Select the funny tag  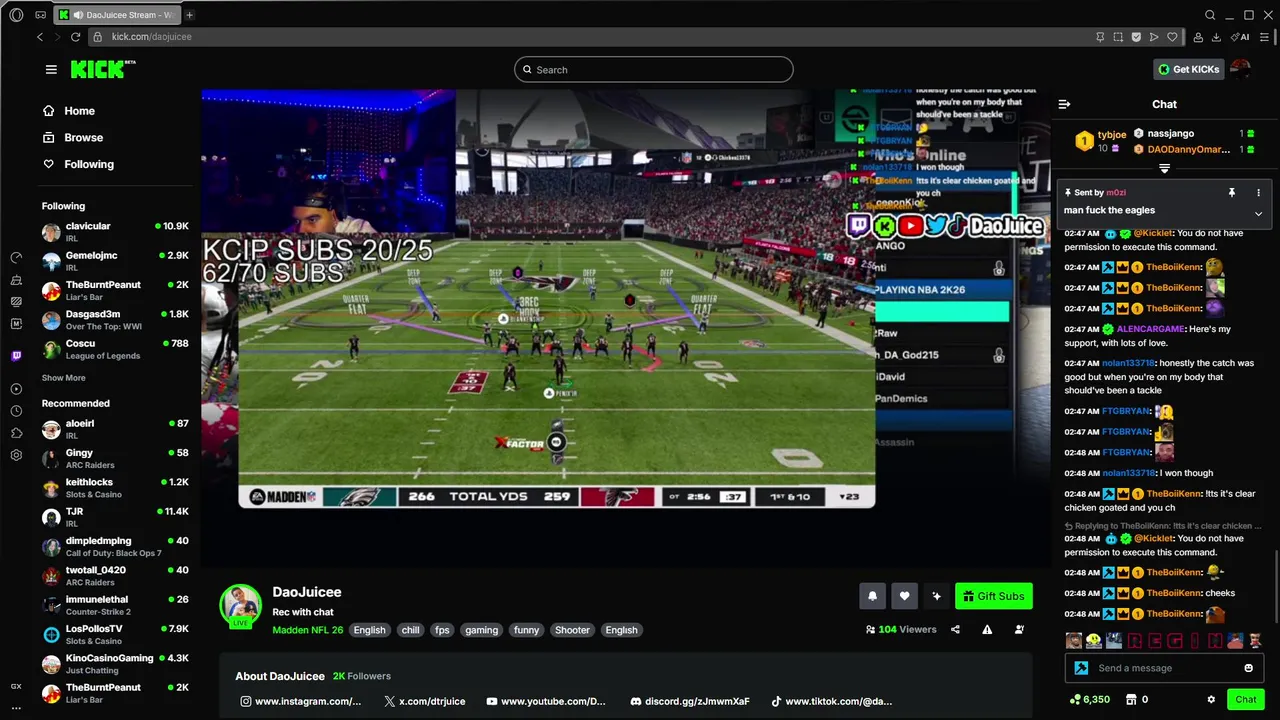tap(526, 630)
